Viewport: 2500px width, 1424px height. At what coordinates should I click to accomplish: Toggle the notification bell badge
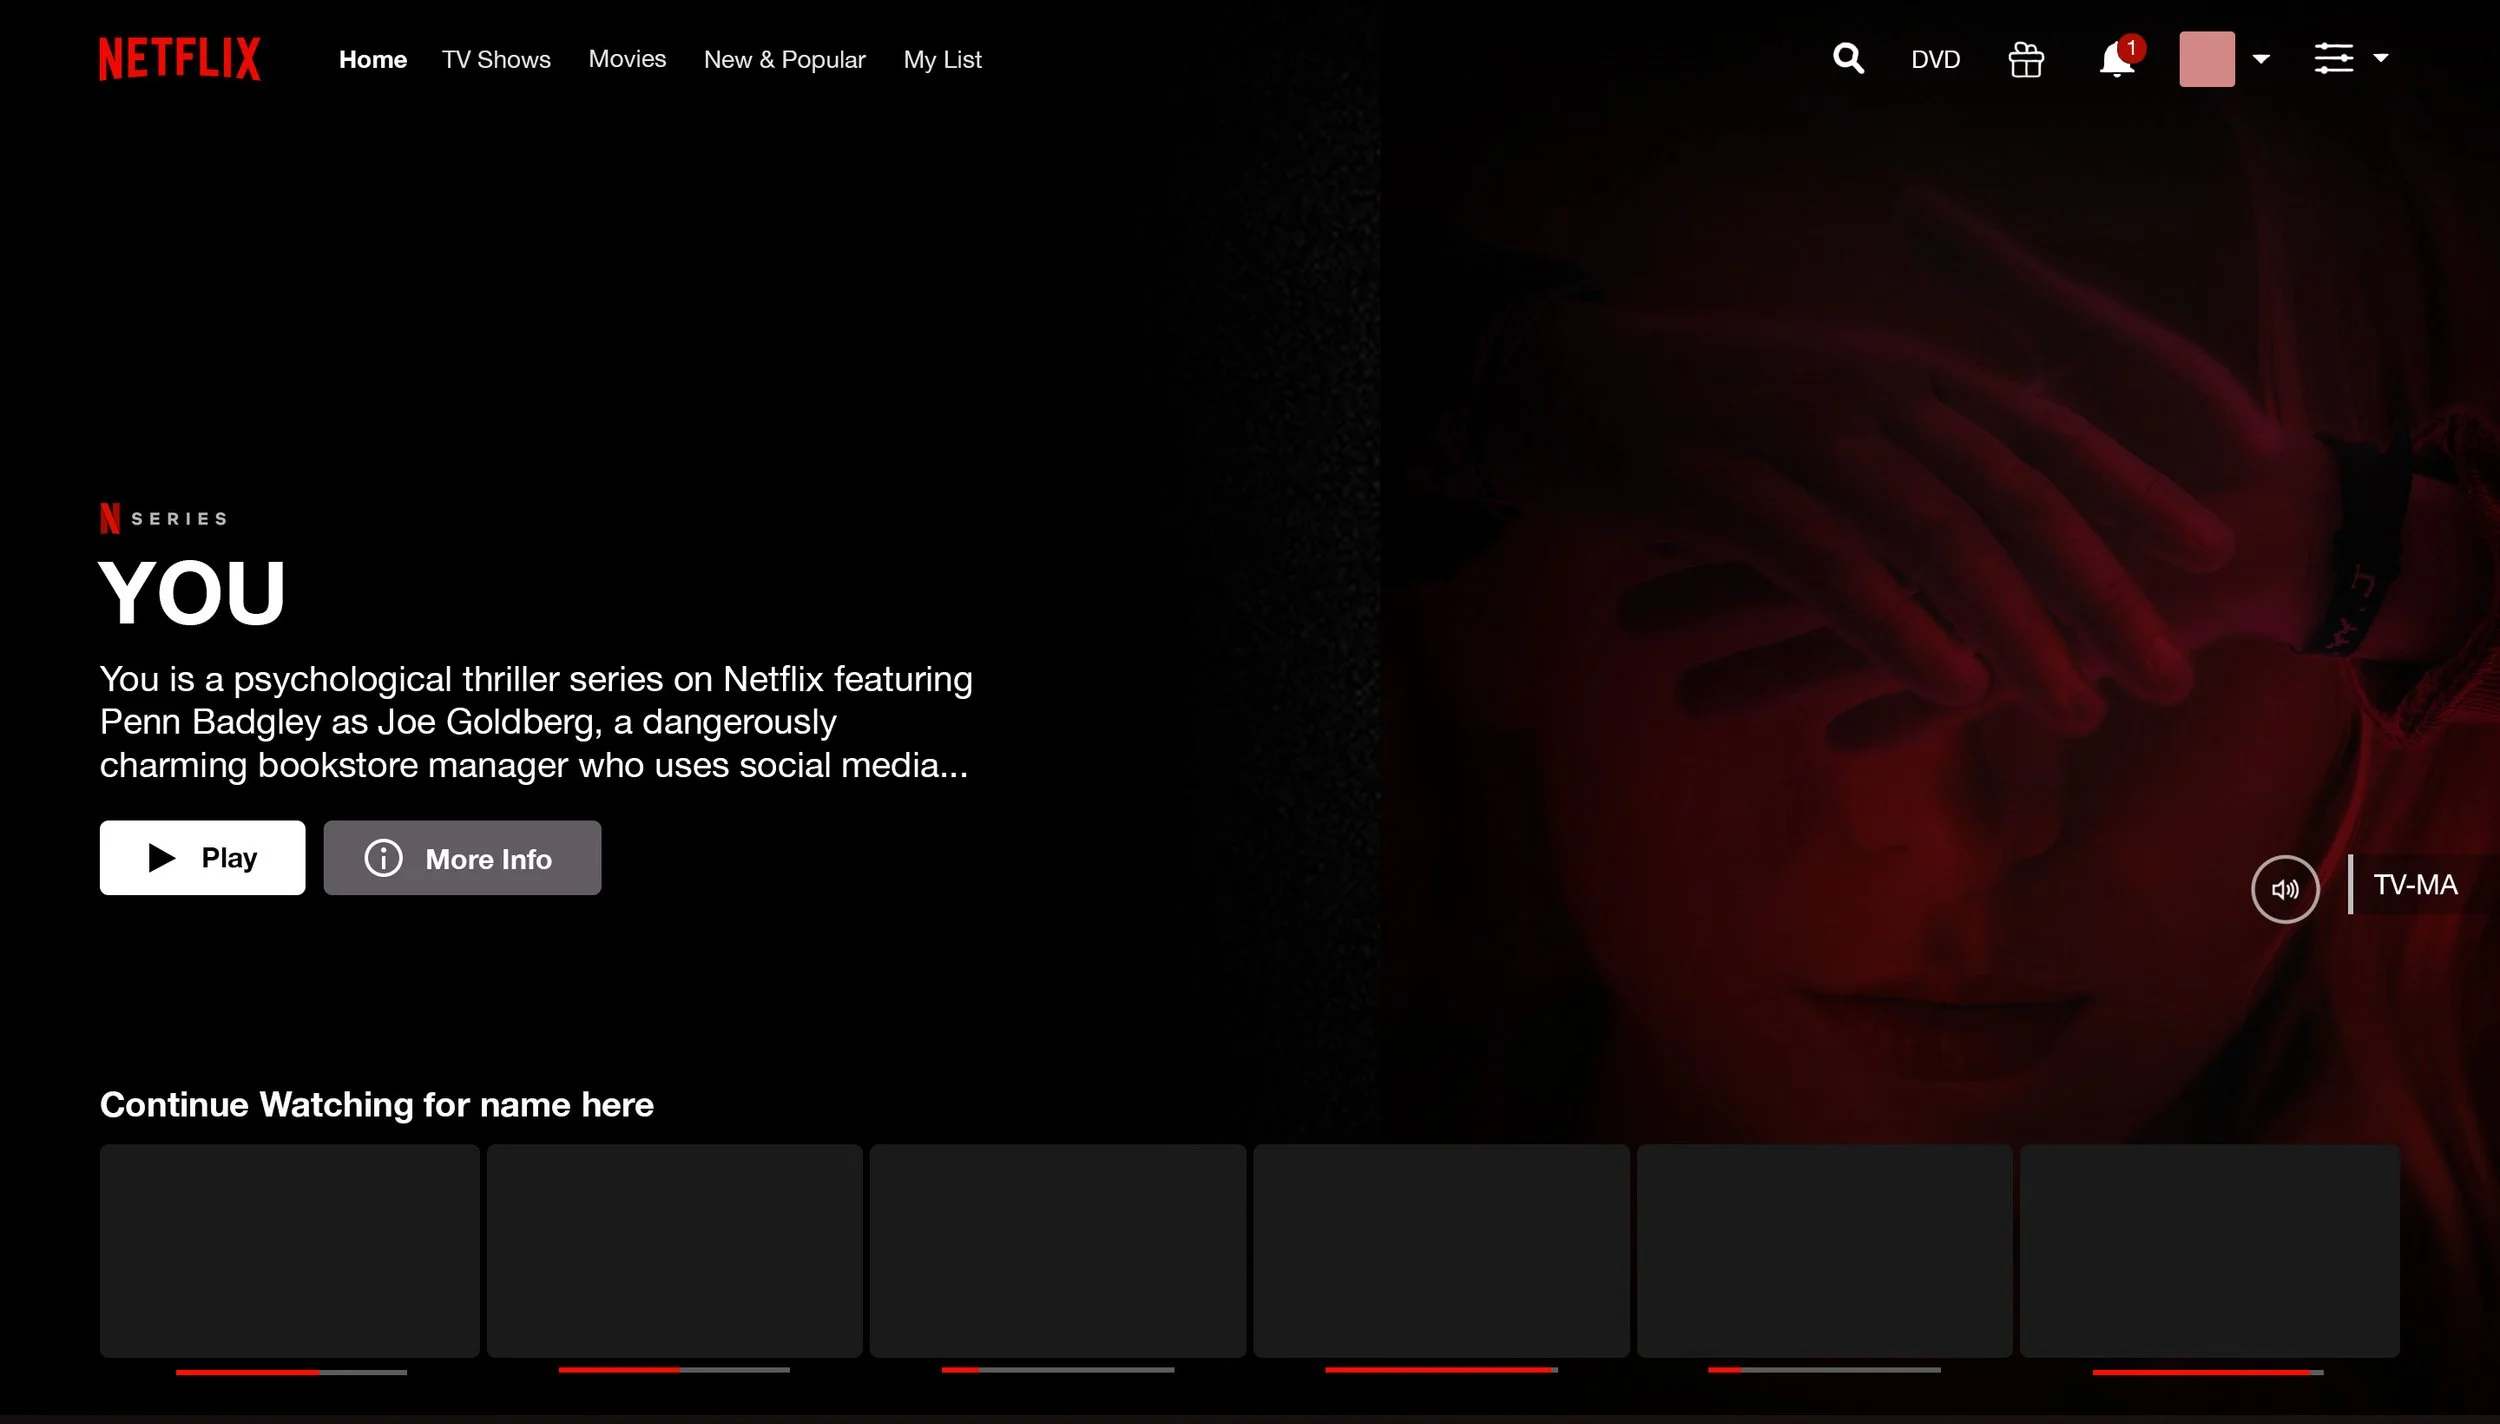[2131, 46]
